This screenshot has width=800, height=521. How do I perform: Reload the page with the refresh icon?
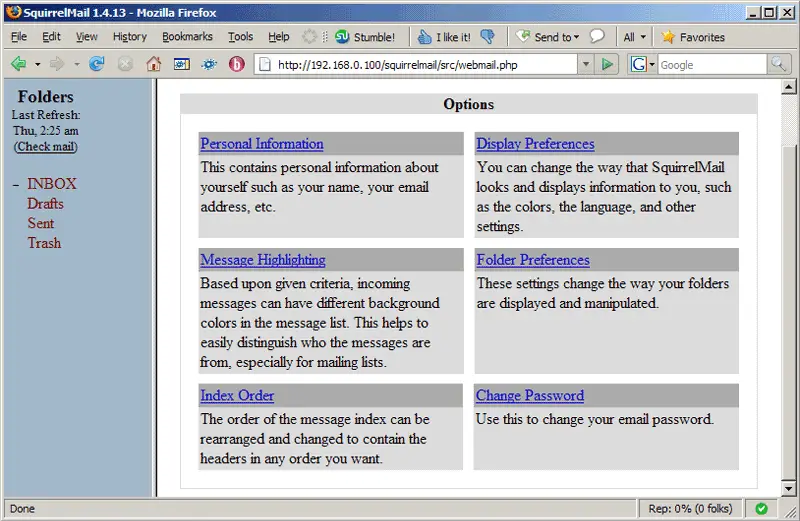[96, 64]
